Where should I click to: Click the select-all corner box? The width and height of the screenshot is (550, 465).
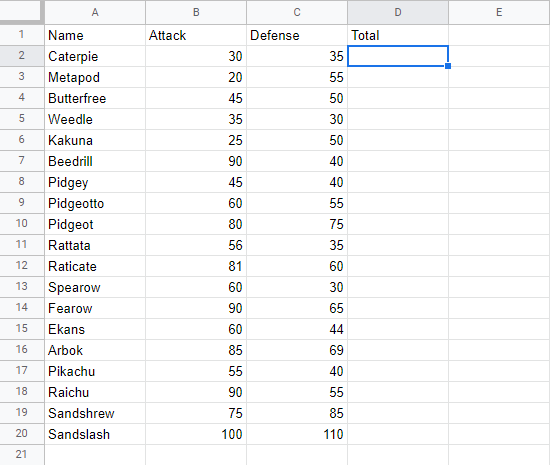[21, 12]
